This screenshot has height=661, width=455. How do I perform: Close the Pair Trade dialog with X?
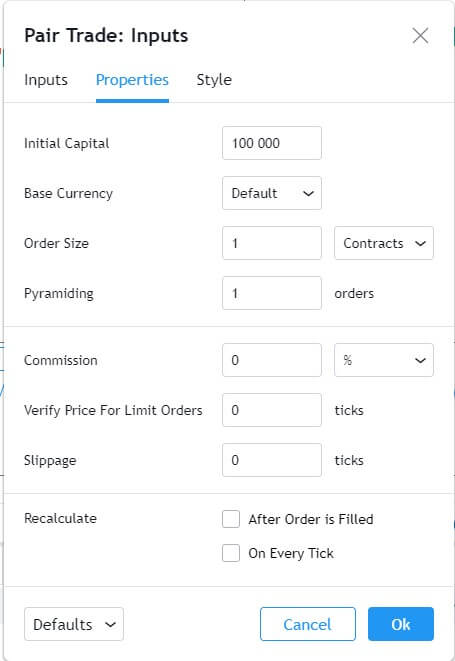pos(420,36)
